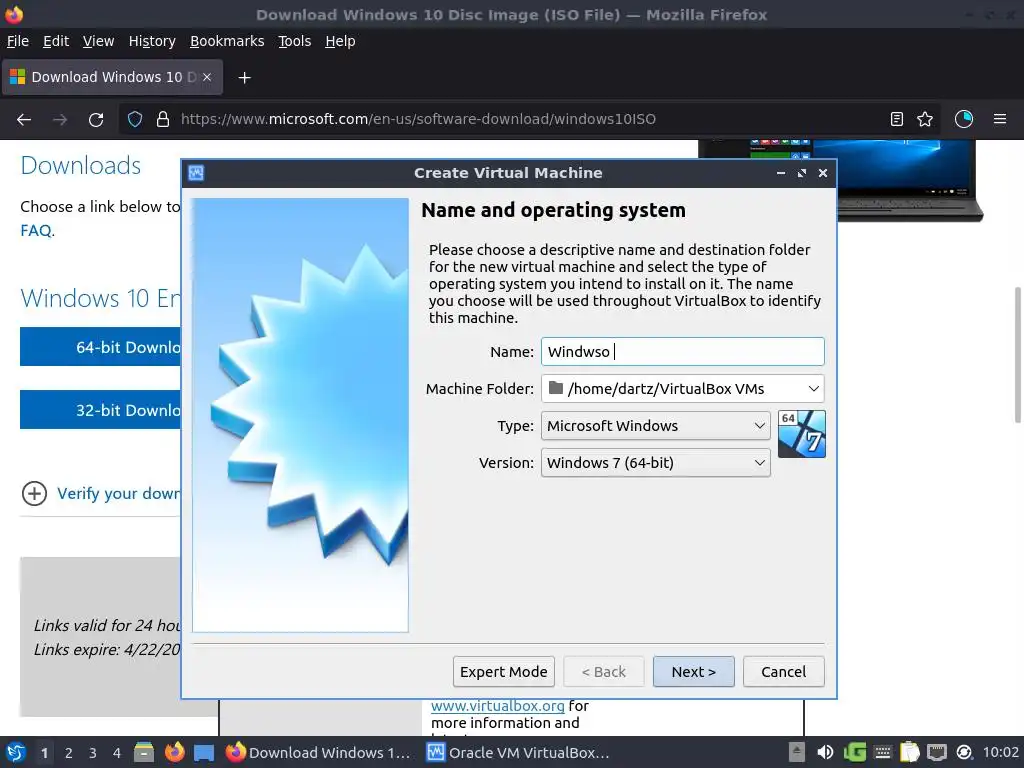Open a new Firefox tab

tap(244, 78)
